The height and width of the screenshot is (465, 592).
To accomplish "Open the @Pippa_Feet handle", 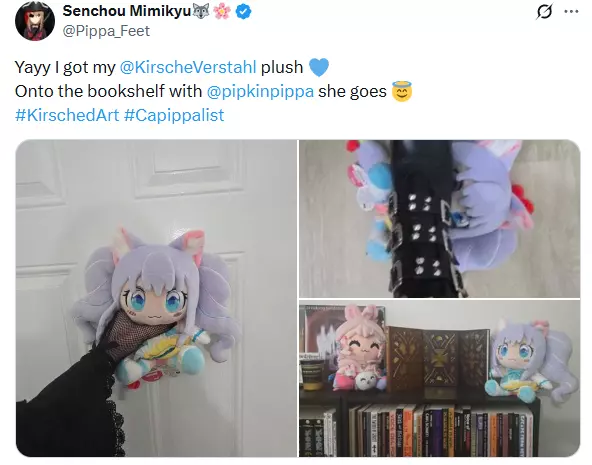I will 106,31.
